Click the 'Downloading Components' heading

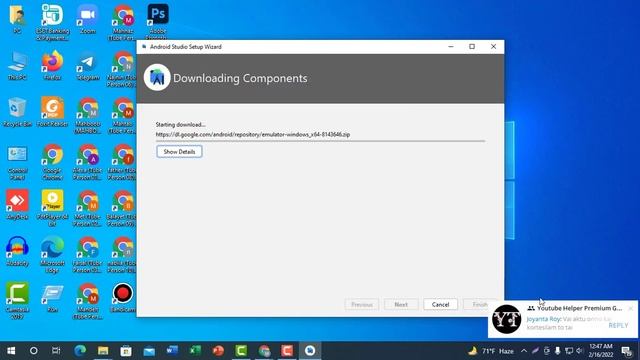point(240,78)
